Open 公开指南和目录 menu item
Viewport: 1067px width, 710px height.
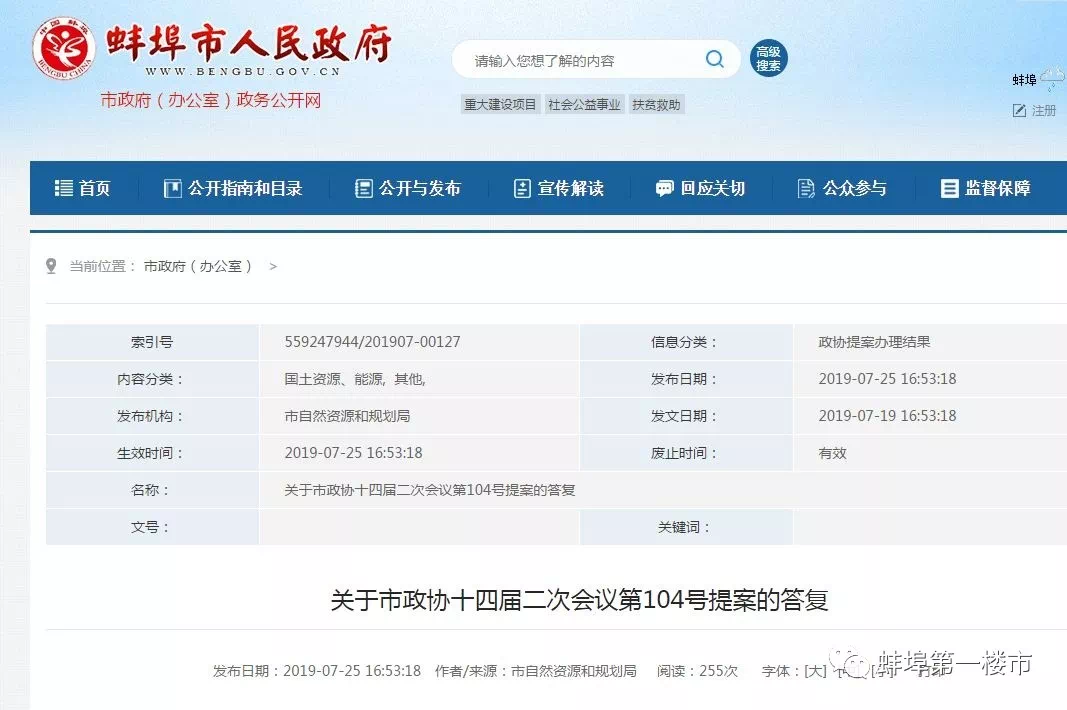[x=245, y=188]
